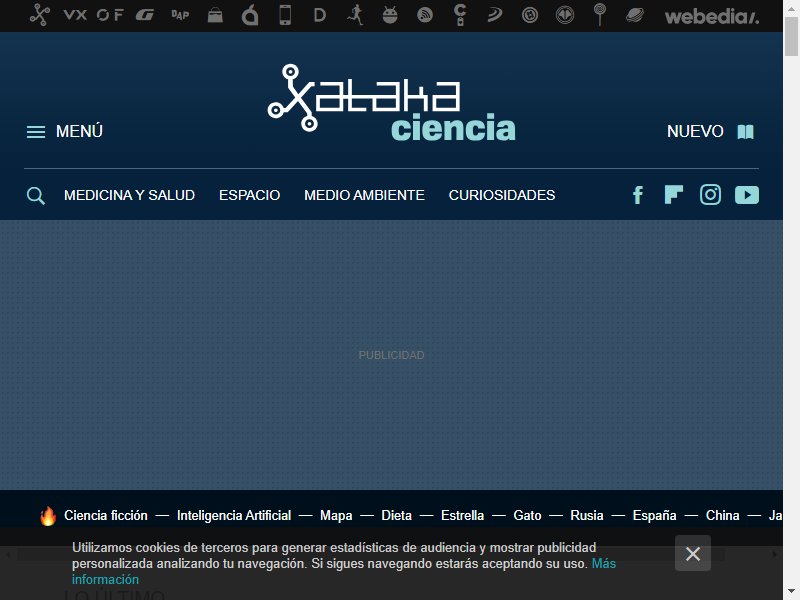Visit the Facebook page icon

[x=638, y=195]
